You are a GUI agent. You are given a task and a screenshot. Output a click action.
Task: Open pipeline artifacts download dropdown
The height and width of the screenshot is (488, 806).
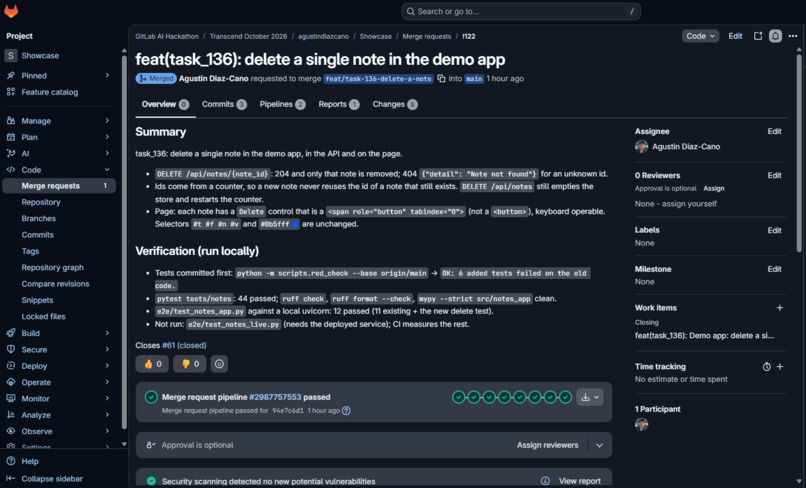pyautogui.click(x=590, y=397)
